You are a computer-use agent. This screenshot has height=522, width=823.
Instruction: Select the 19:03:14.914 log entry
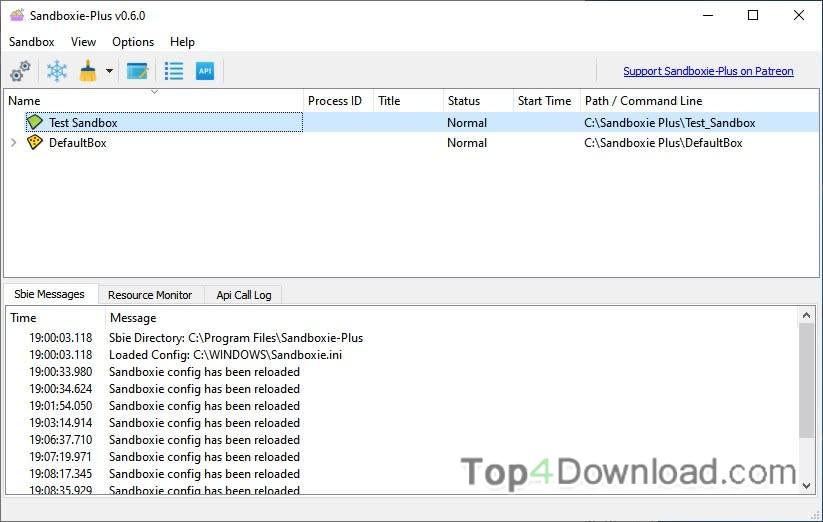[402, 423]
